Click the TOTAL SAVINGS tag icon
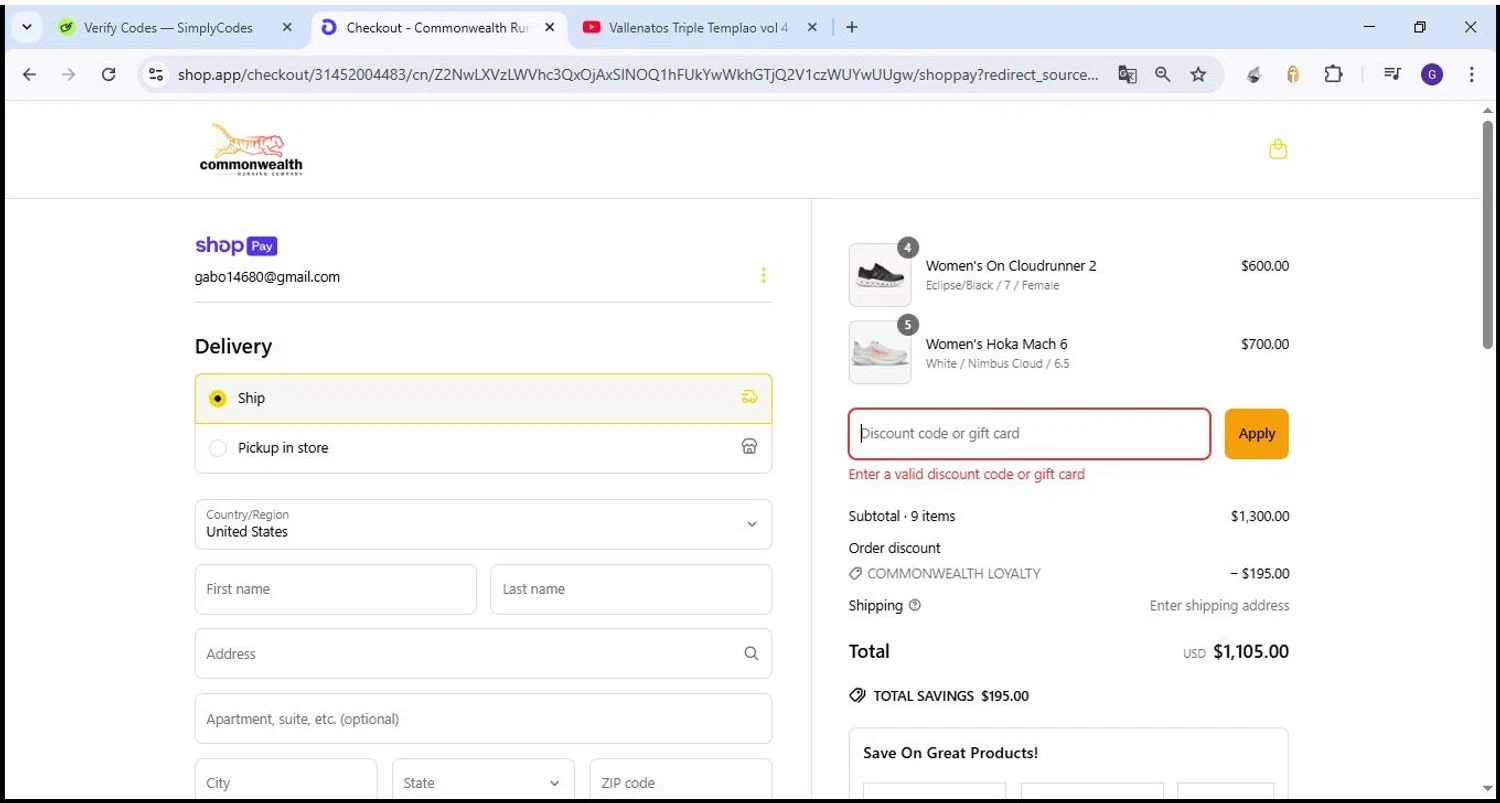The image size is (1500, 803). (857, 695)
